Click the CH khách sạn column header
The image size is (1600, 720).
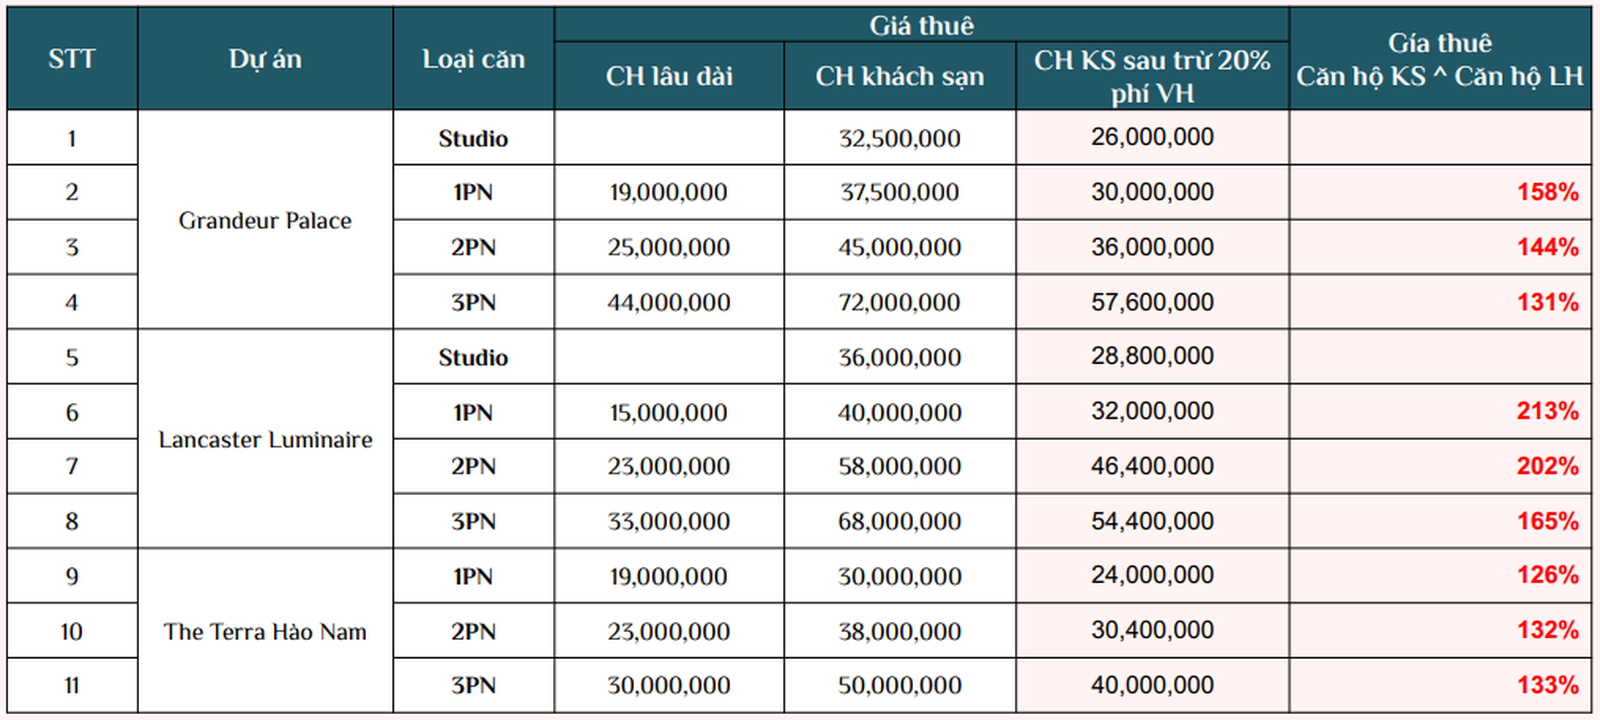click(899, 76)
